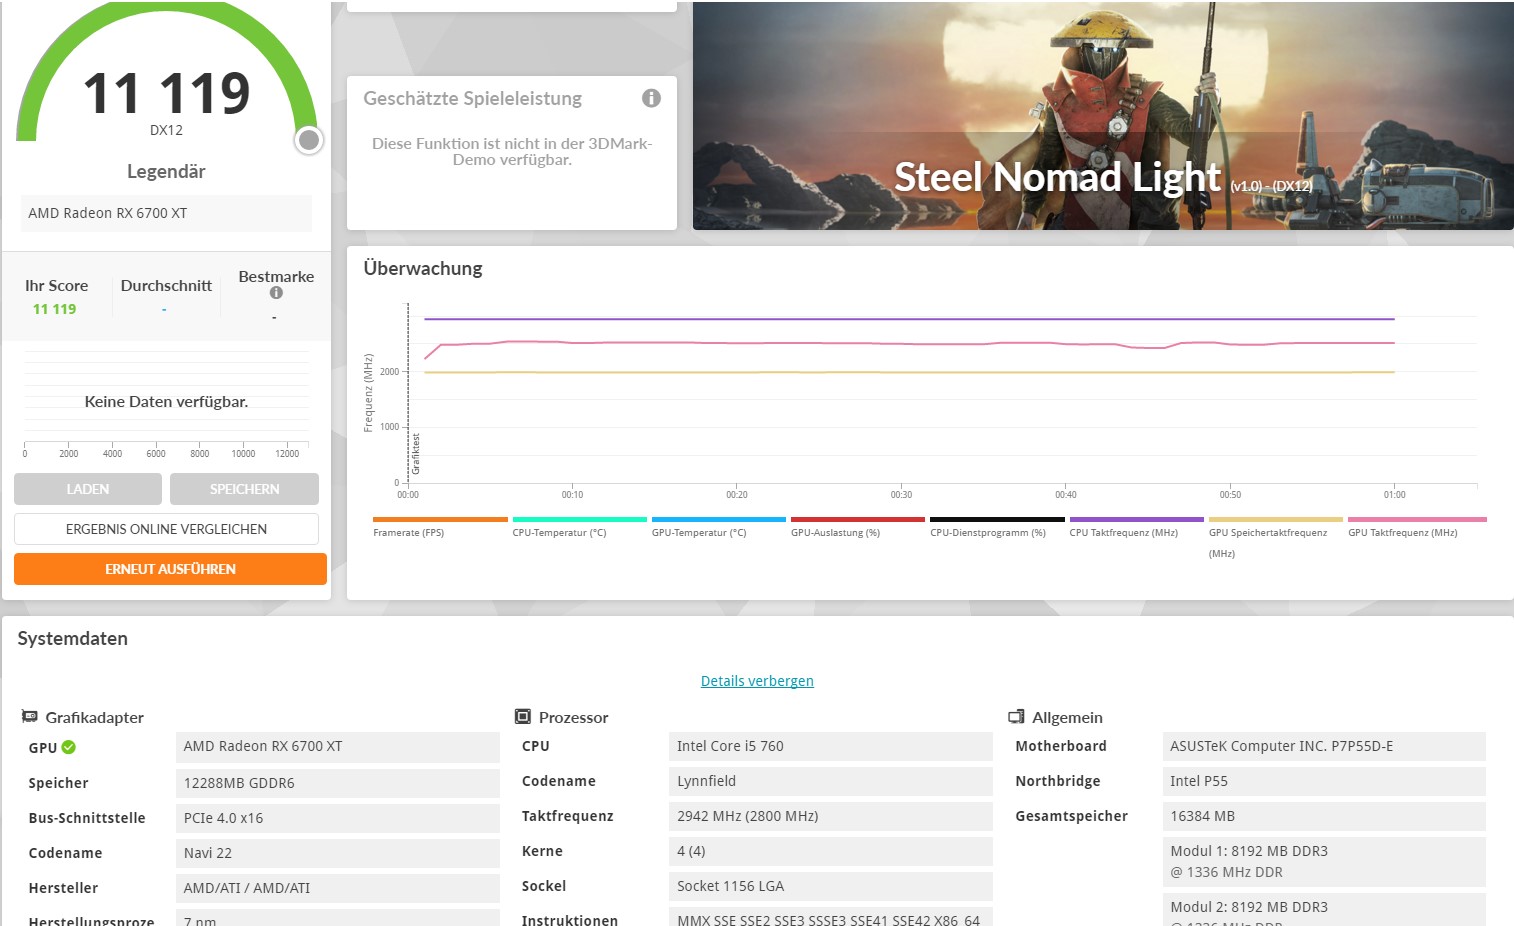Select the ASUSTeK Computer INC. P7P55D-E value
Screen dimensions: 1514x926
(x=1324, y=746)
